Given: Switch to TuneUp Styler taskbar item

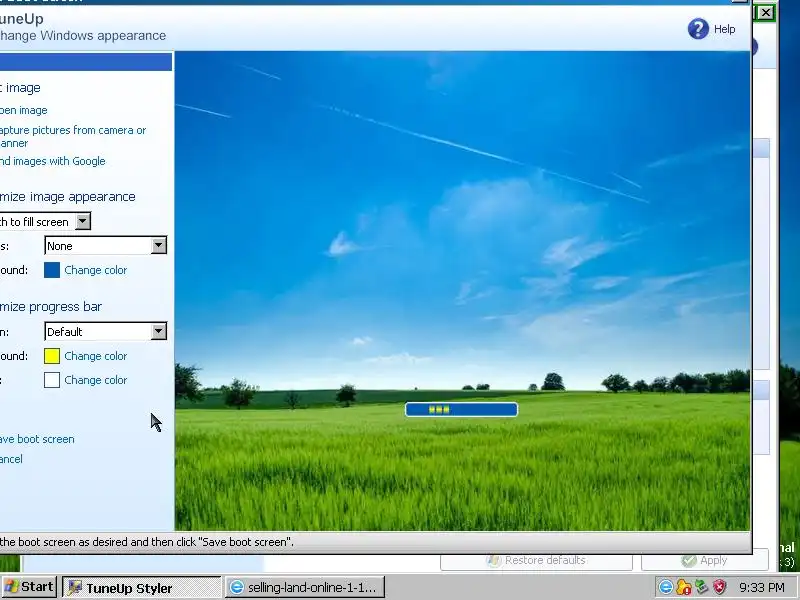Looking at the screenshot, I should [x=142, y=588].
